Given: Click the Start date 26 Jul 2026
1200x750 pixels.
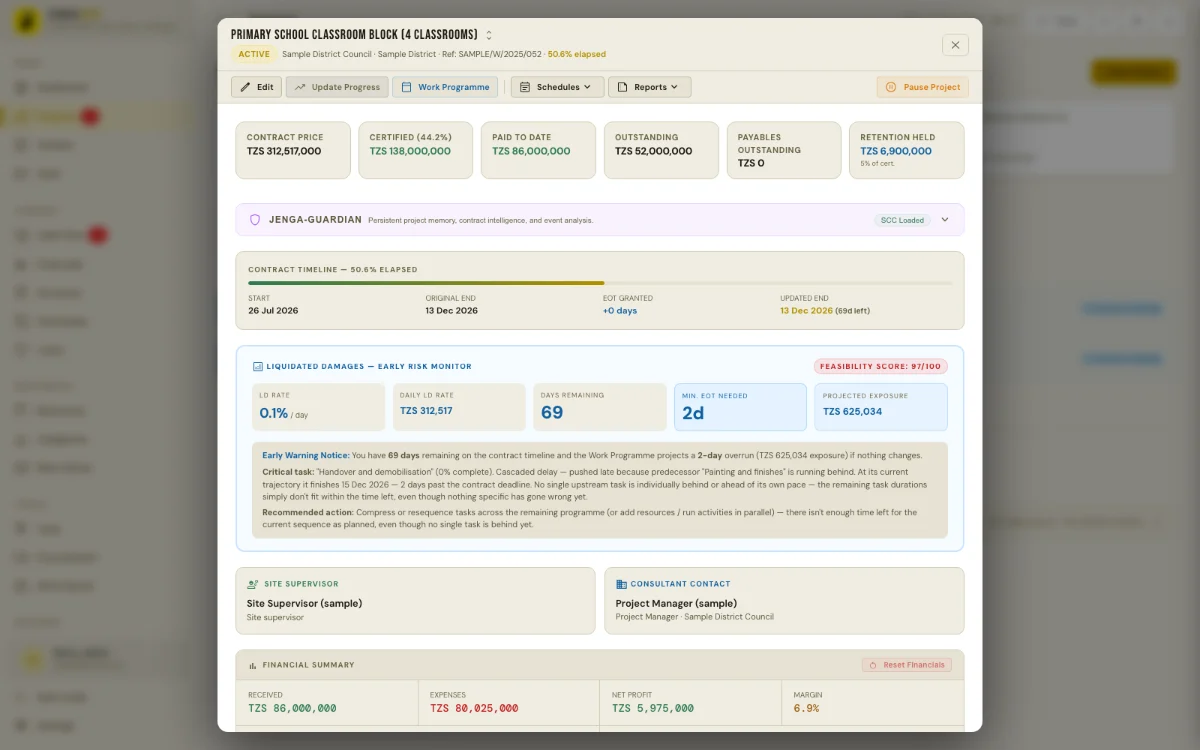Looking at the screenshot, I should click(x=273, y=311).
